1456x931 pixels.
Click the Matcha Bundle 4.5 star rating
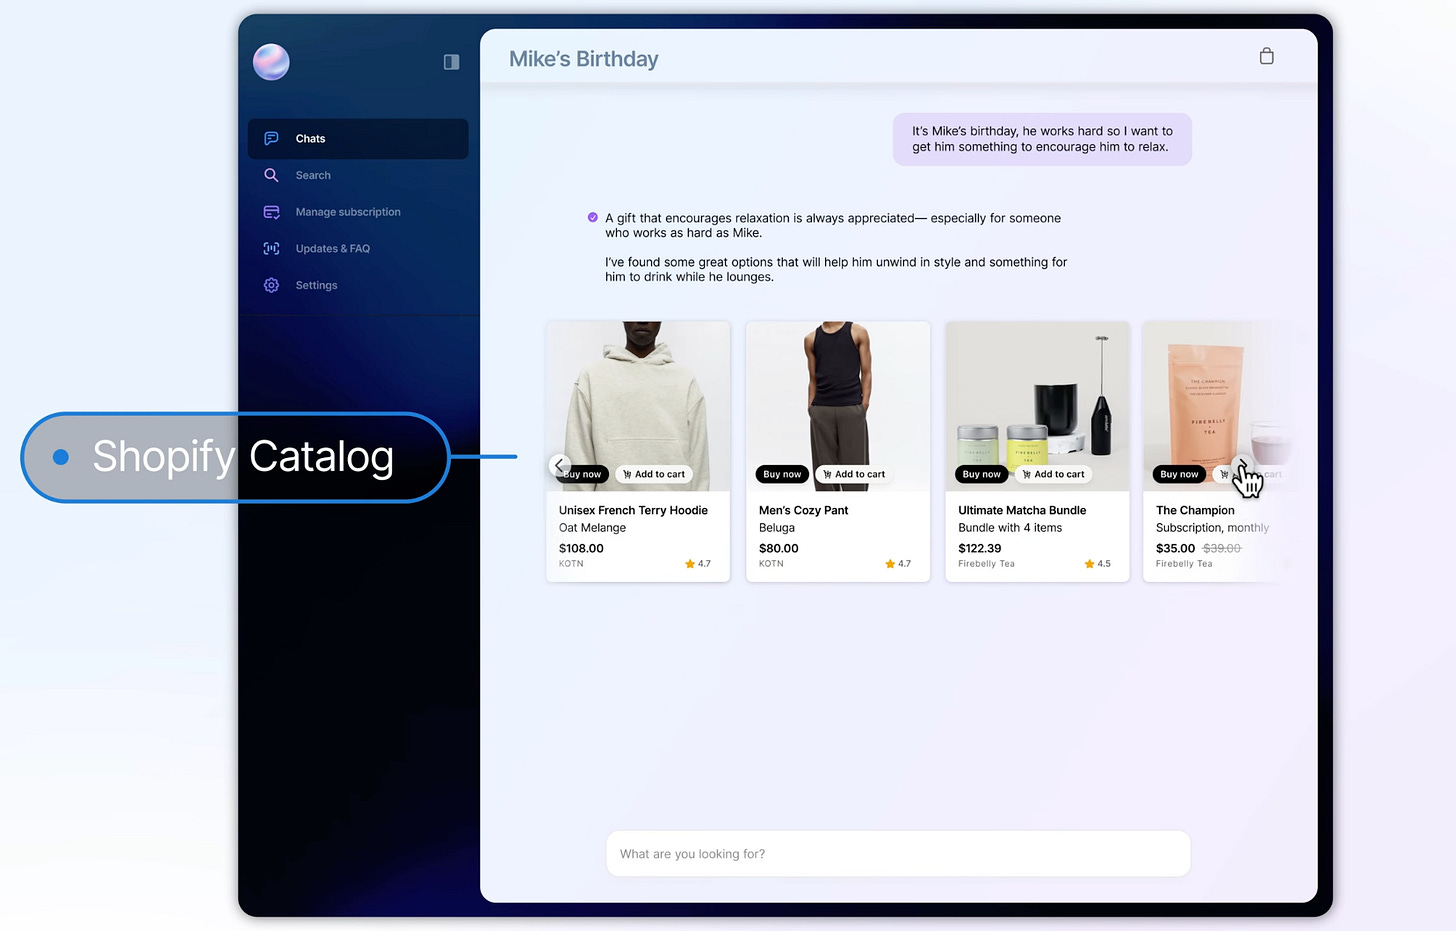tap(1097, 564)
